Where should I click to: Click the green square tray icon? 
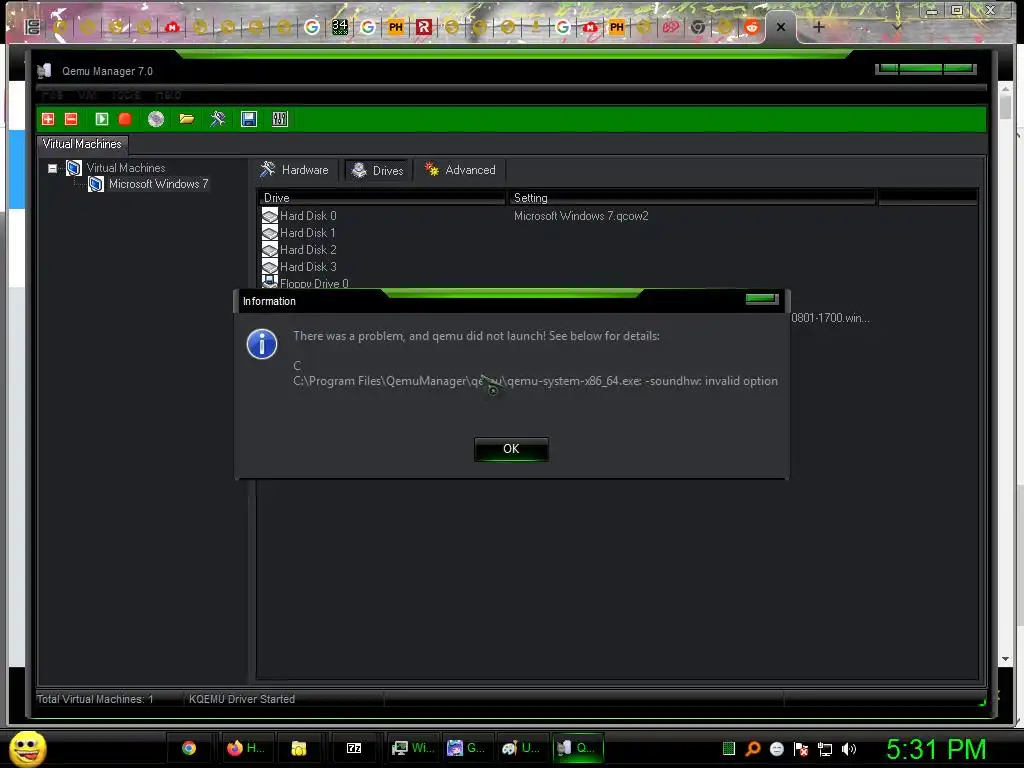click(x=729, y=749)
